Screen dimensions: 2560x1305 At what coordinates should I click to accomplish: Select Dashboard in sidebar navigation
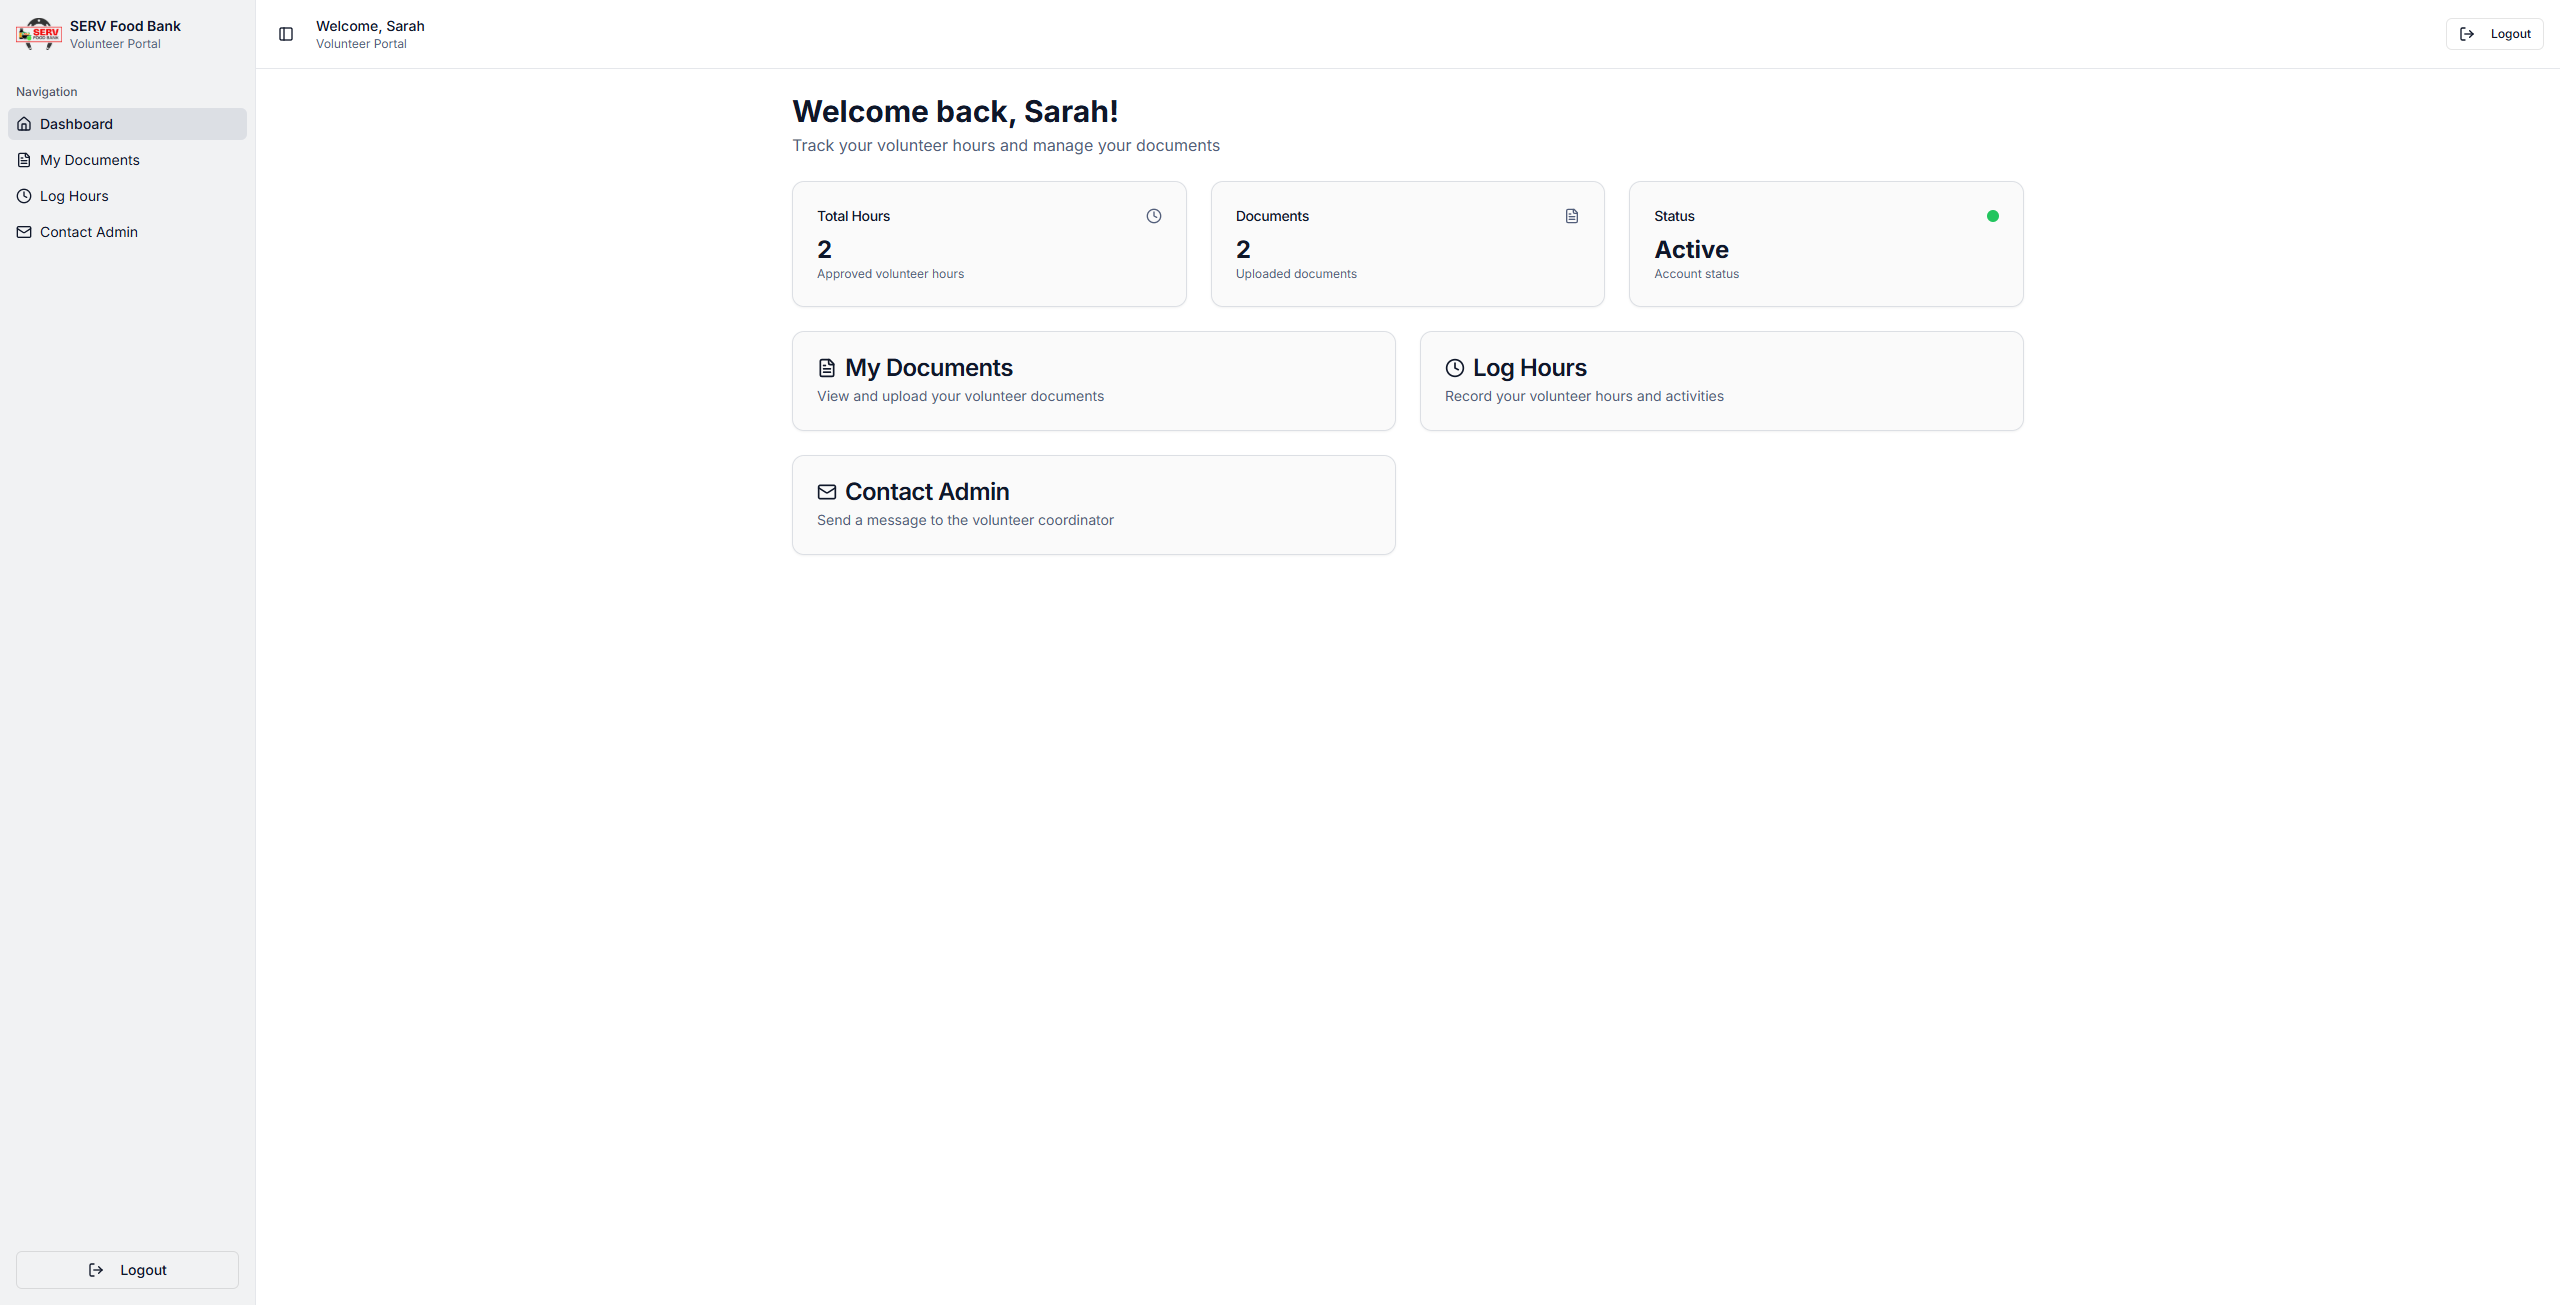pyautogui.click(x=76, y=124)
